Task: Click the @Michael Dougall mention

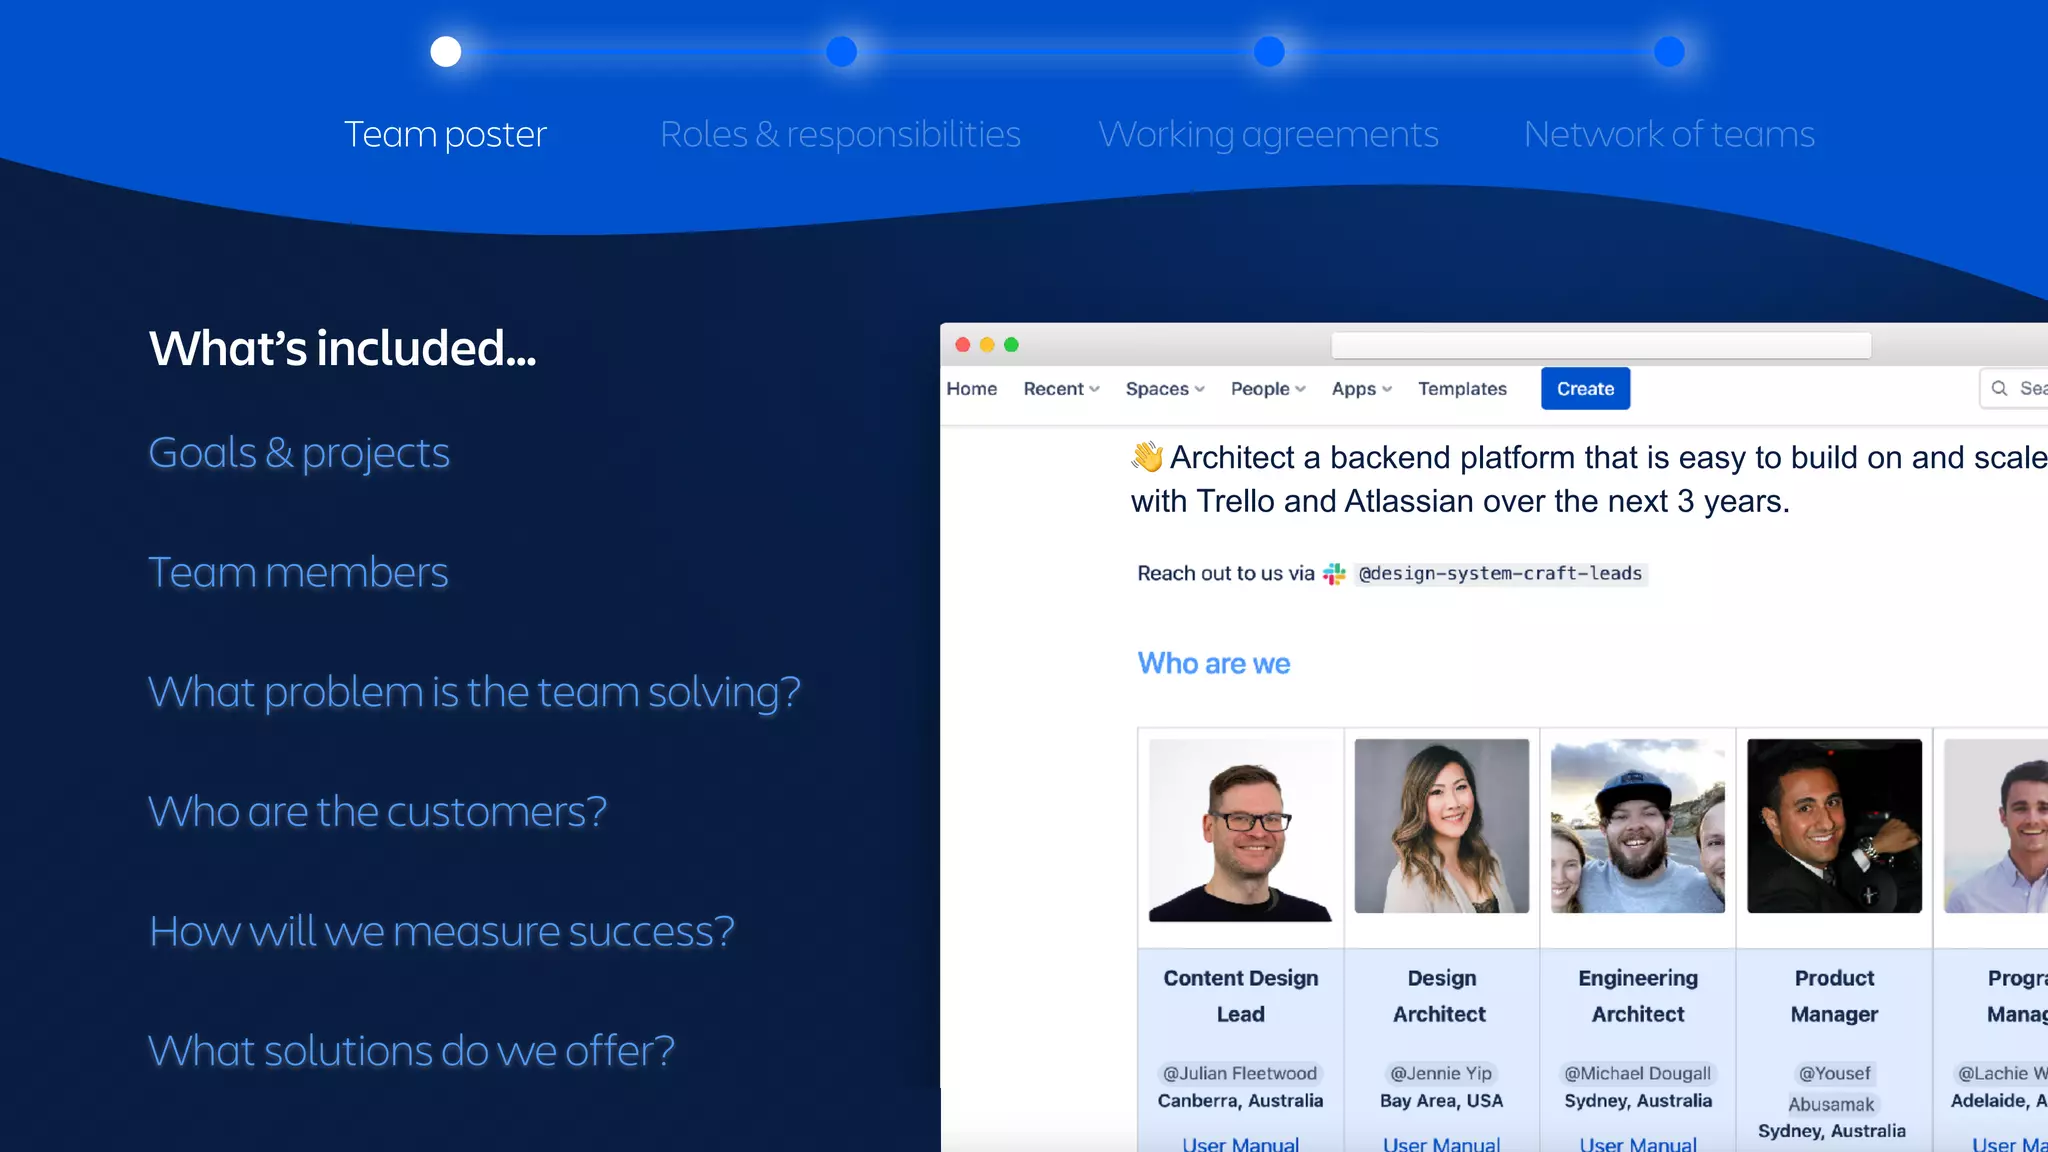Action: [1637, 1074]
